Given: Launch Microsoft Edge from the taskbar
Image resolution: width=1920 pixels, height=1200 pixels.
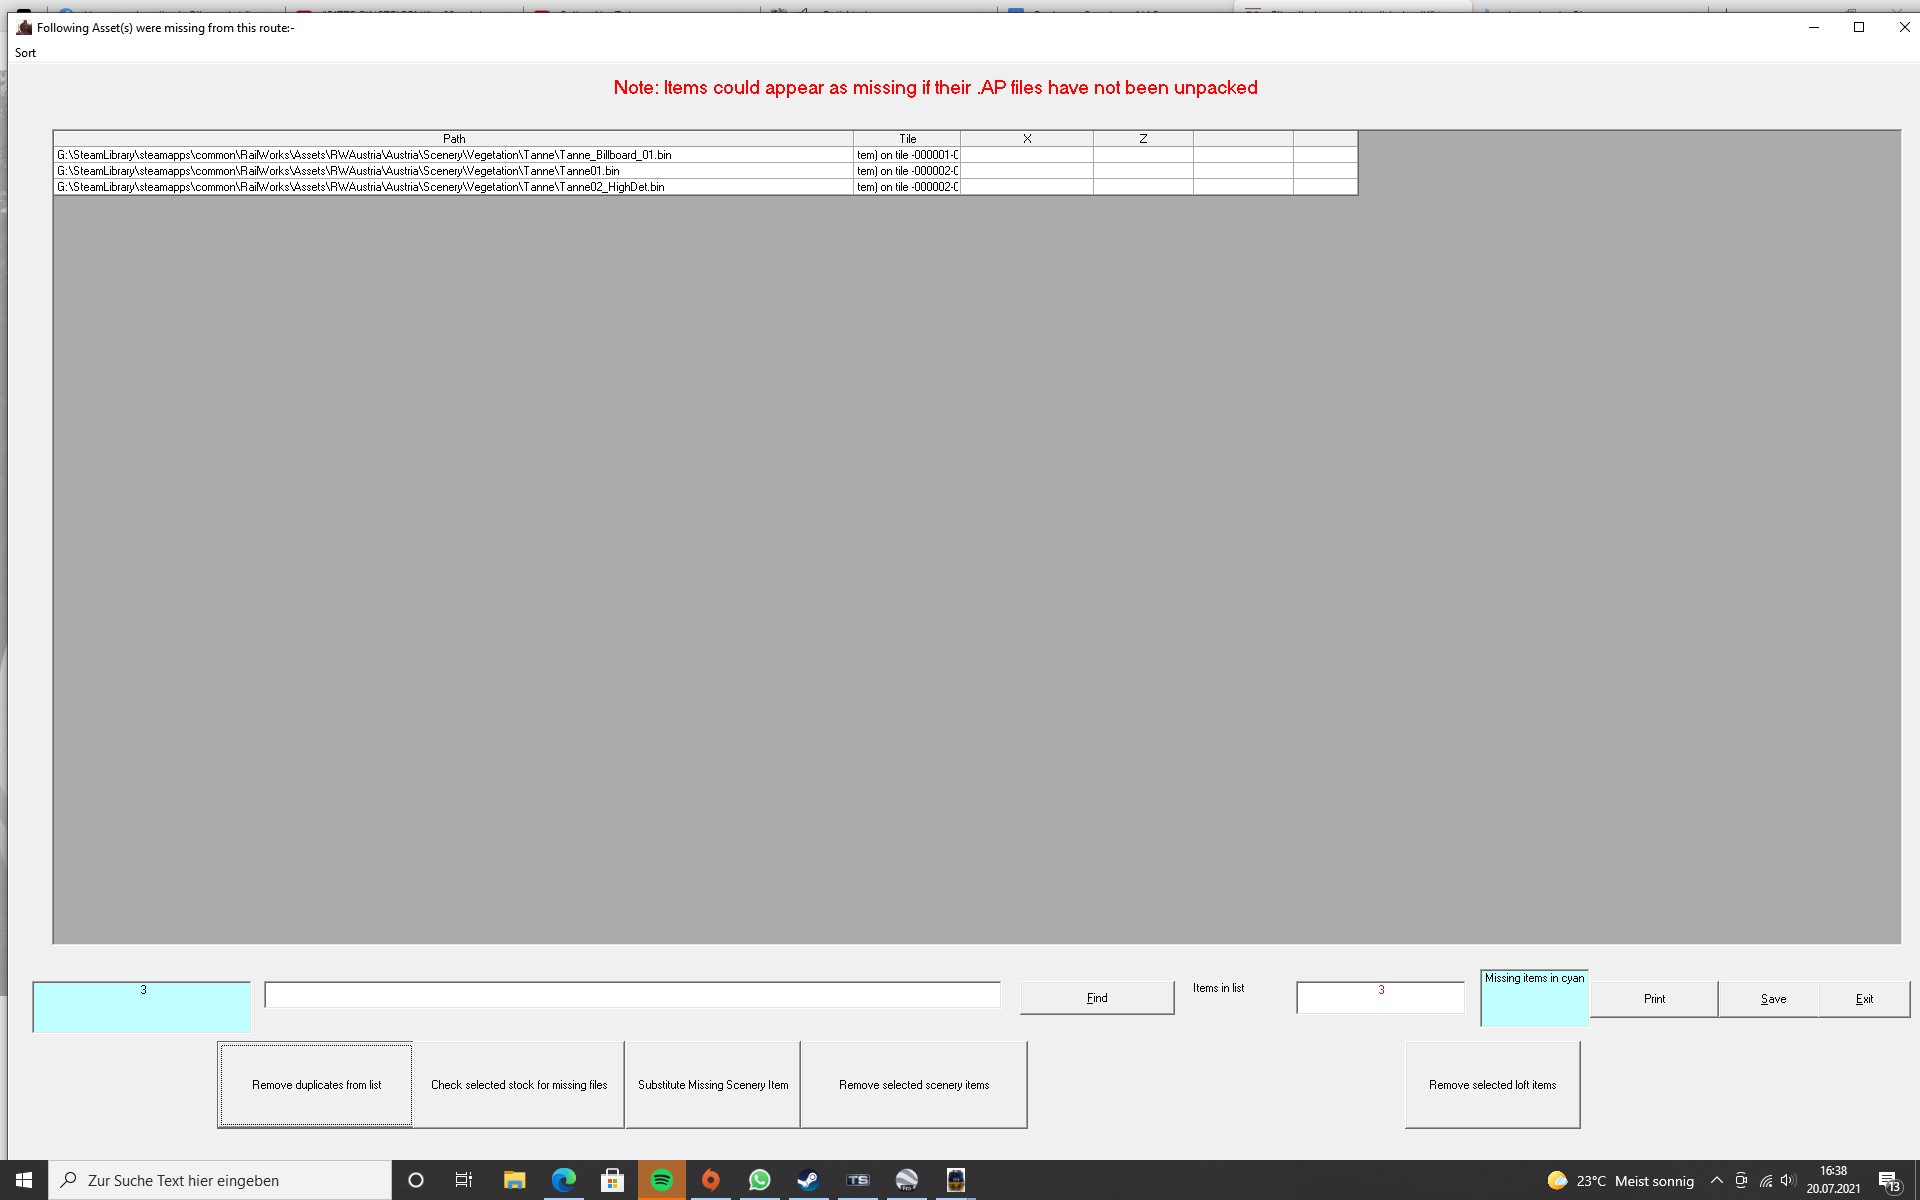Looking at the screenshot, I should click(x=564, y=1180).
